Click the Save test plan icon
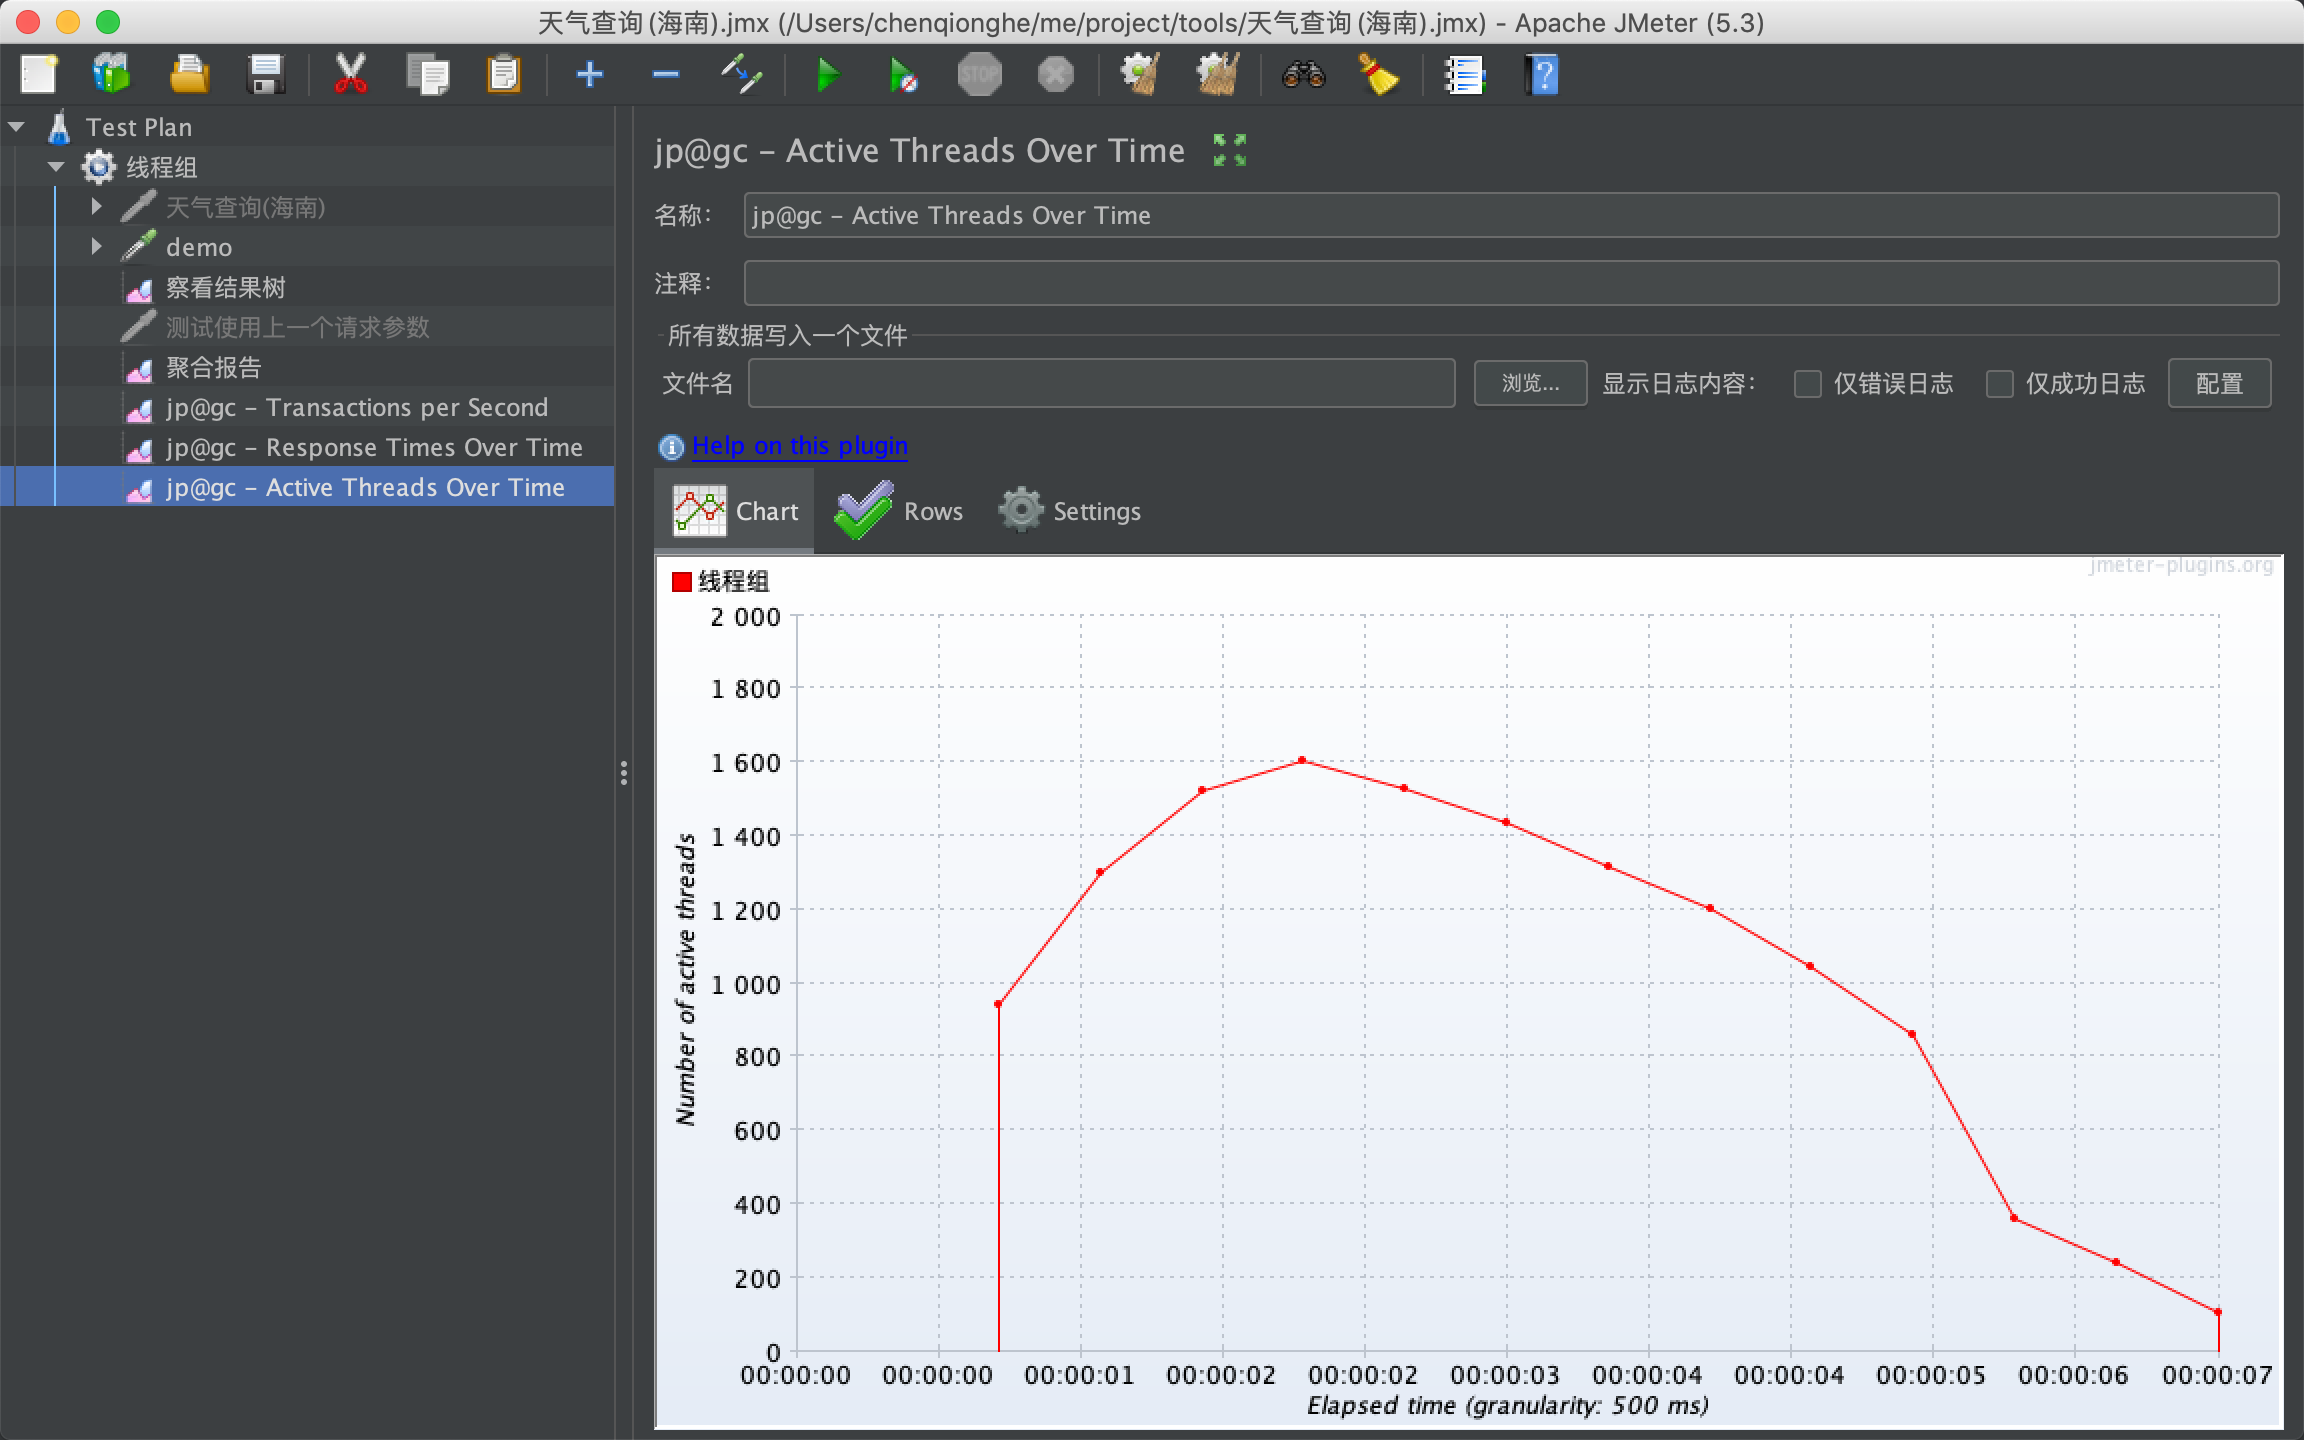Viewport: 2304px width, 1440px height. (x=265, y=75)
